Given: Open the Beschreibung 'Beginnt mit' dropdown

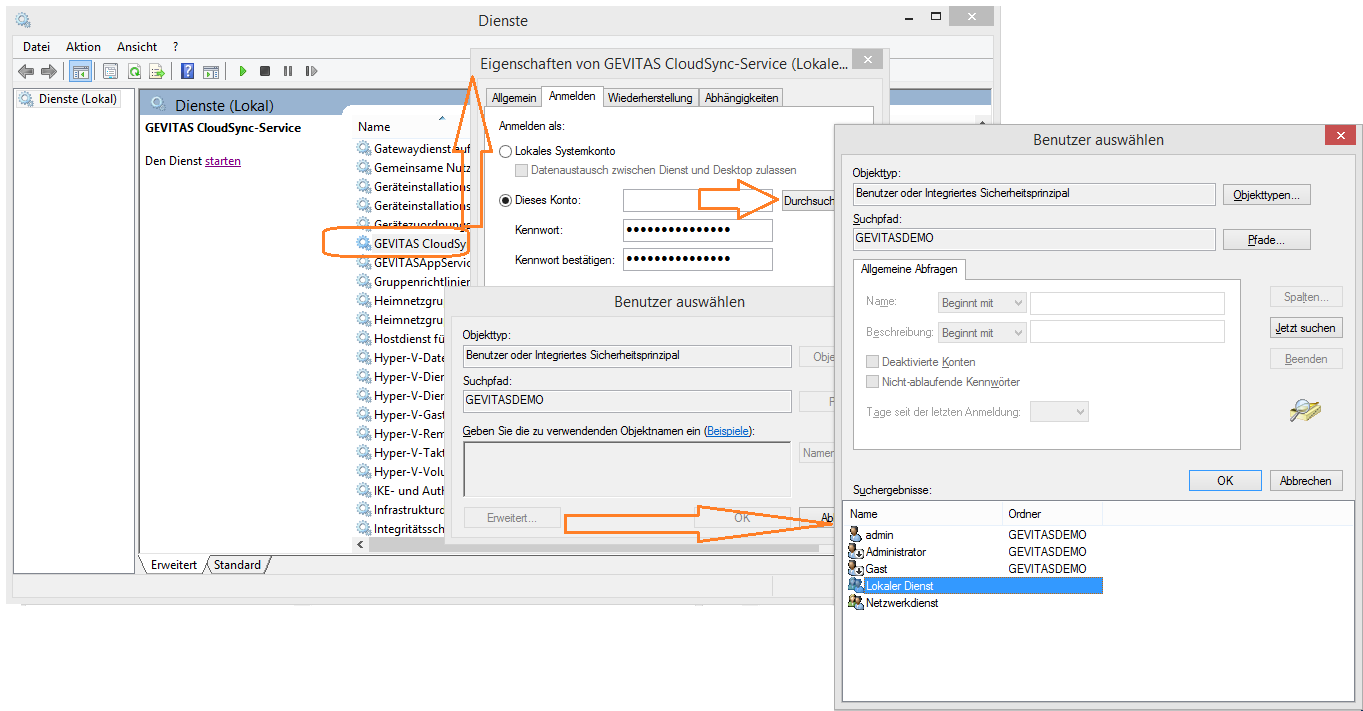Looking at the screenshot, I should tap(982, 333).
